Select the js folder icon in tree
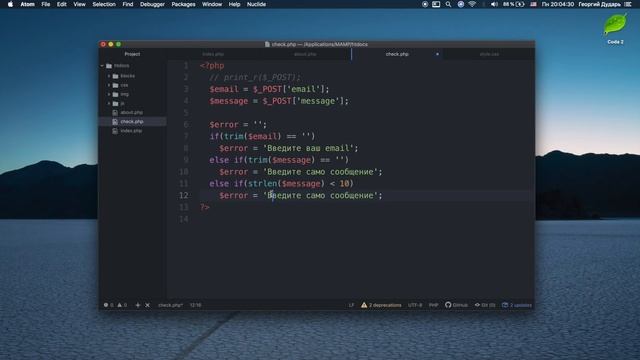 coord(116,104)
